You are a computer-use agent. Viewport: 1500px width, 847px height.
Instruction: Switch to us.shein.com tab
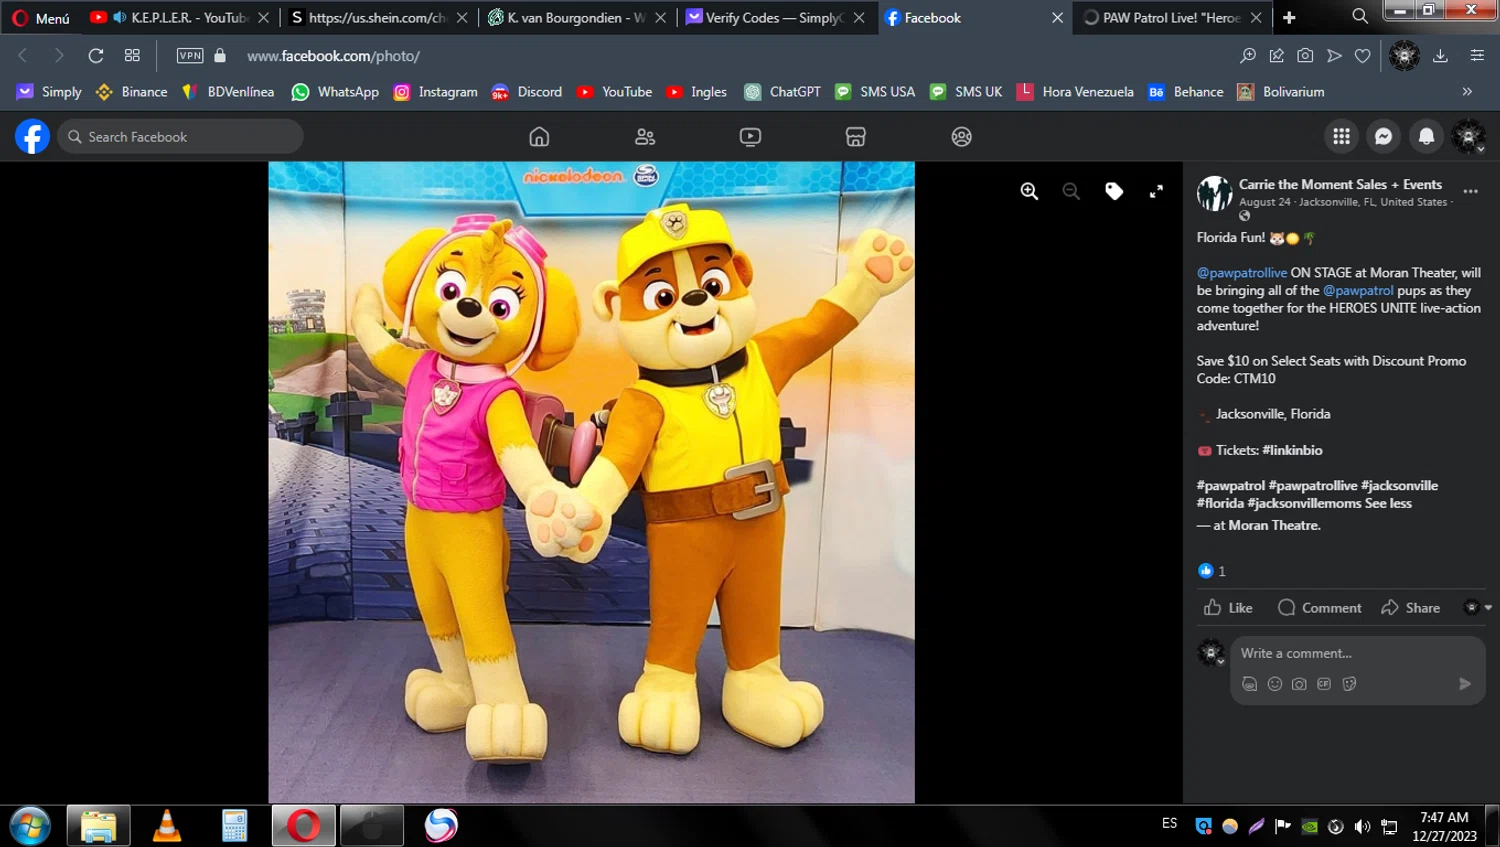378,18
